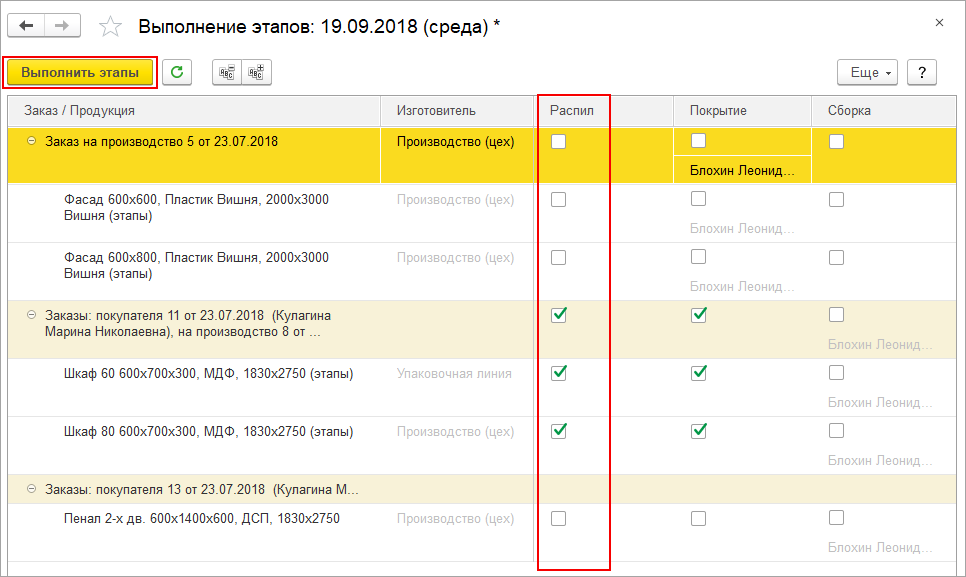966x577 pixels.
Task: Check Распил for Фасад 600x600 row
Action: (559, 200)
